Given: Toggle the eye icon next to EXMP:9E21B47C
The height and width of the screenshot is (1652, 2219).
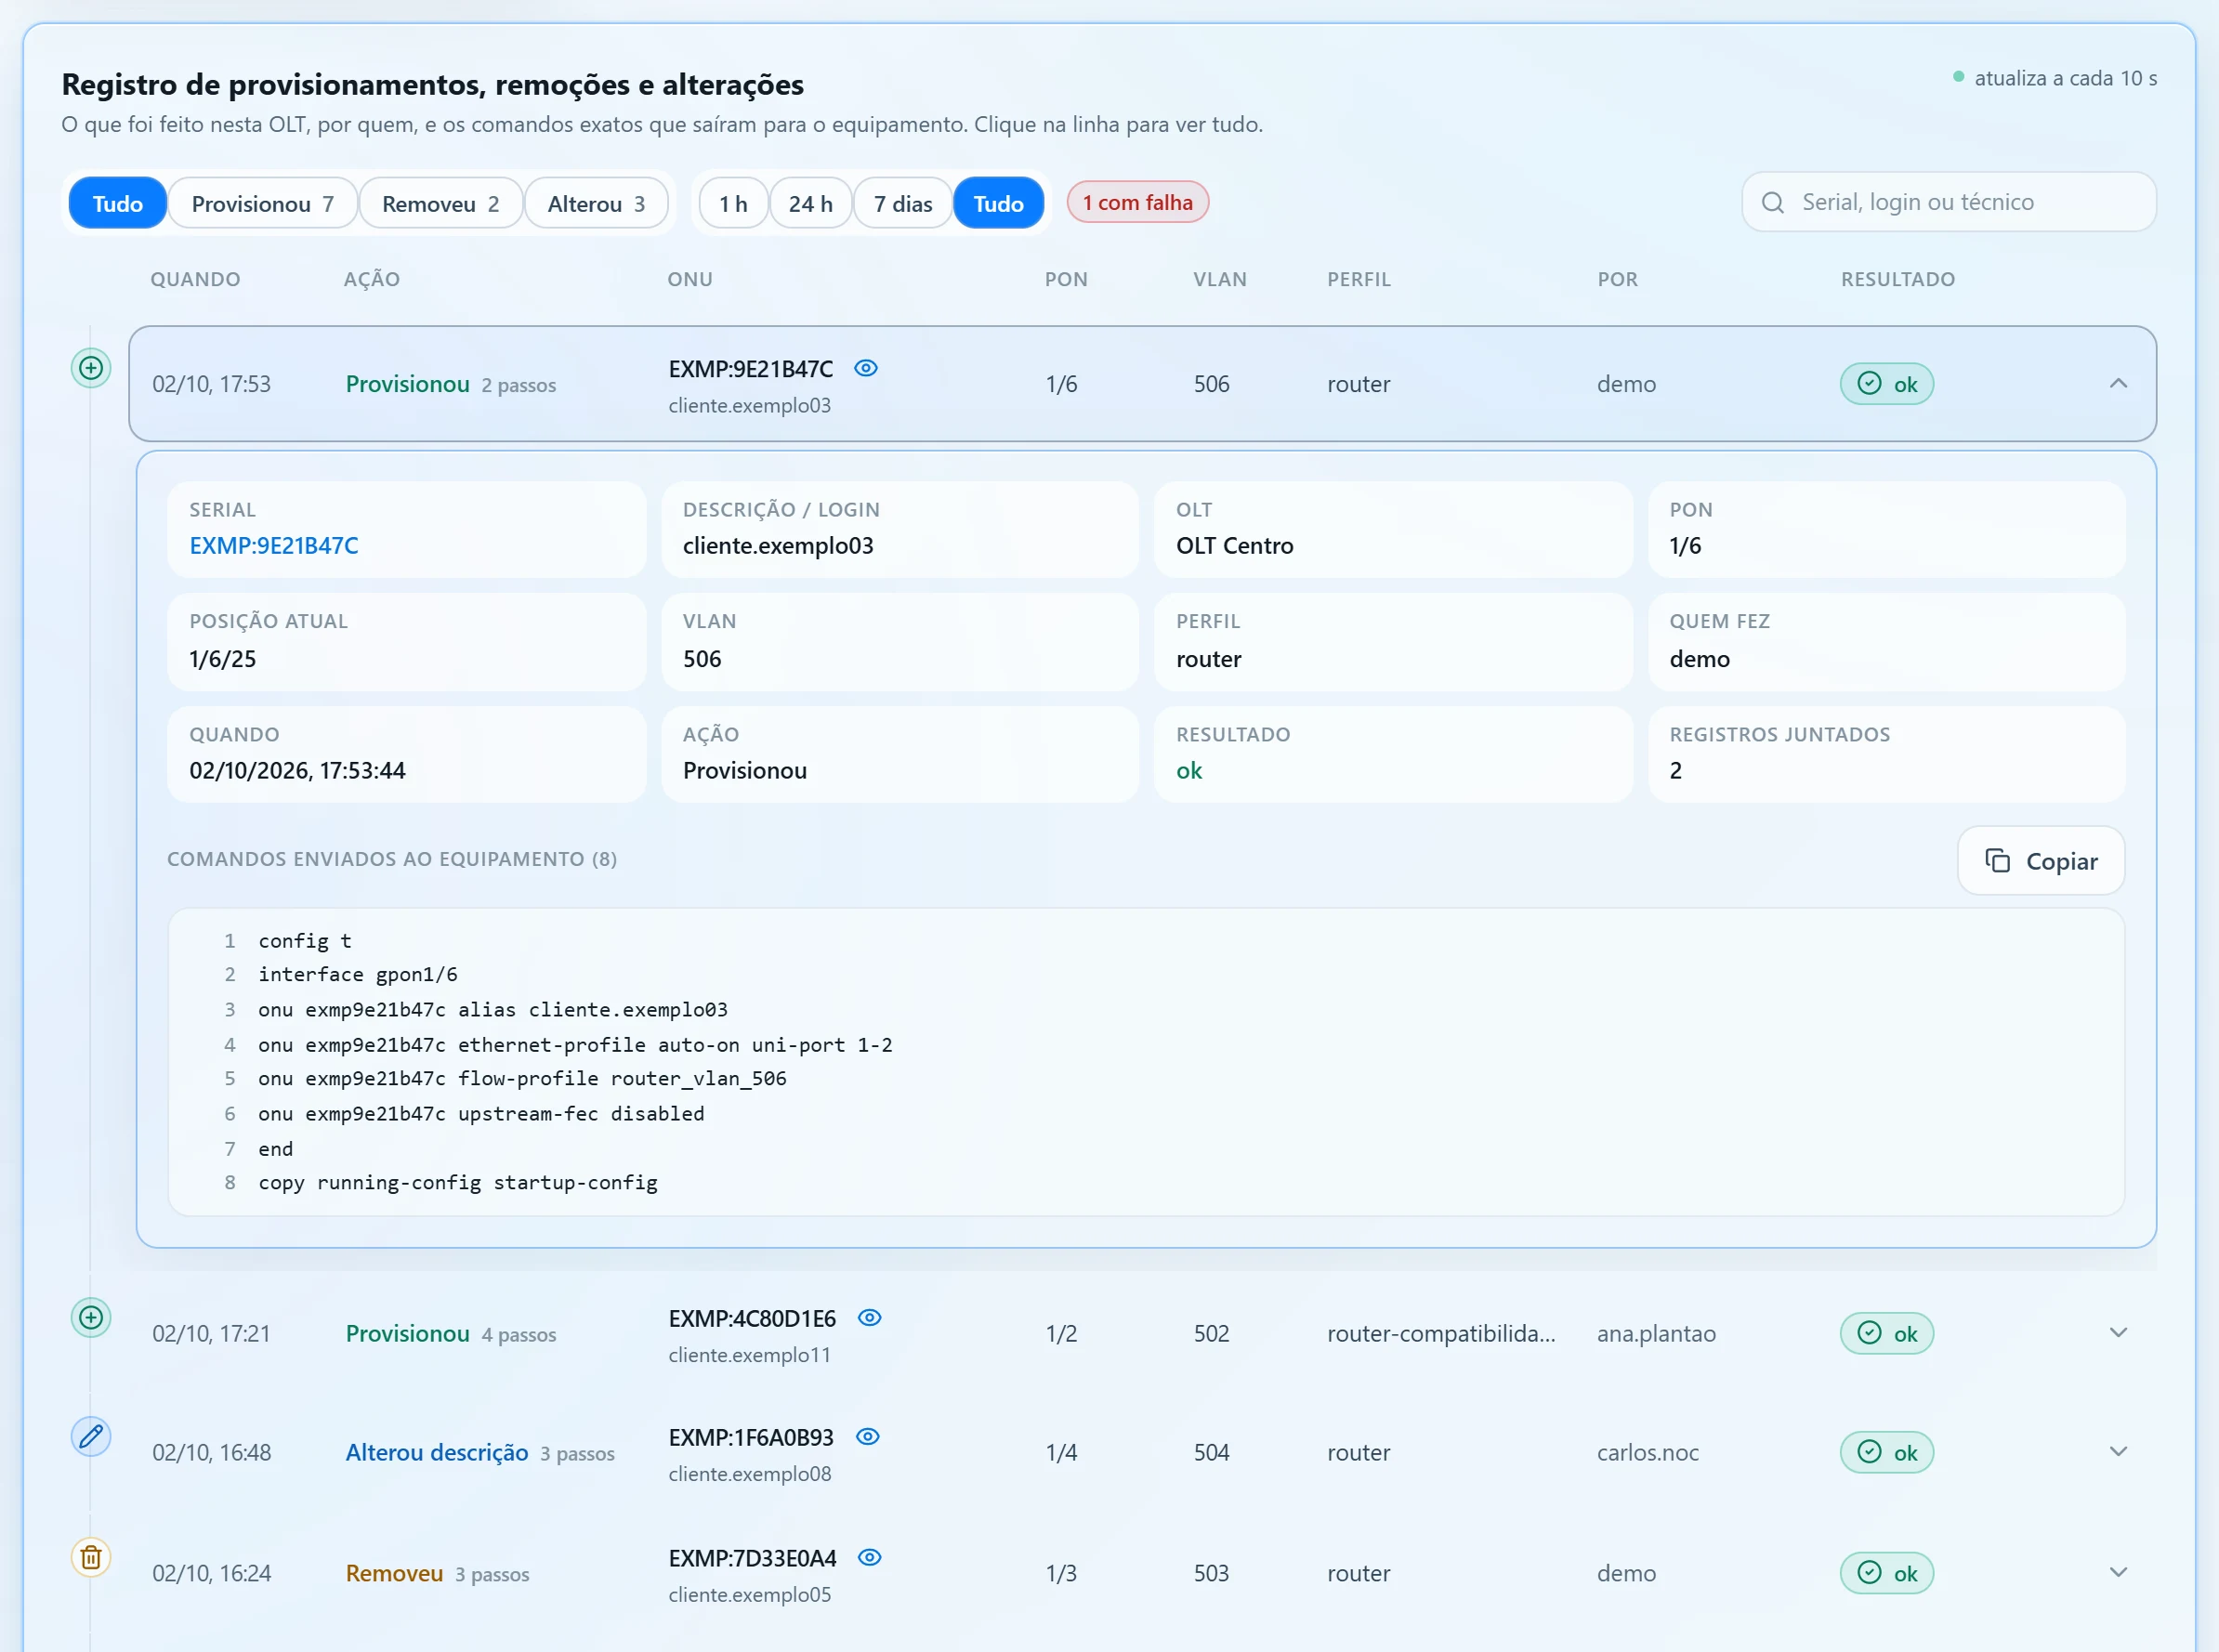Looking at the screenshot, I should click(866, 368).
